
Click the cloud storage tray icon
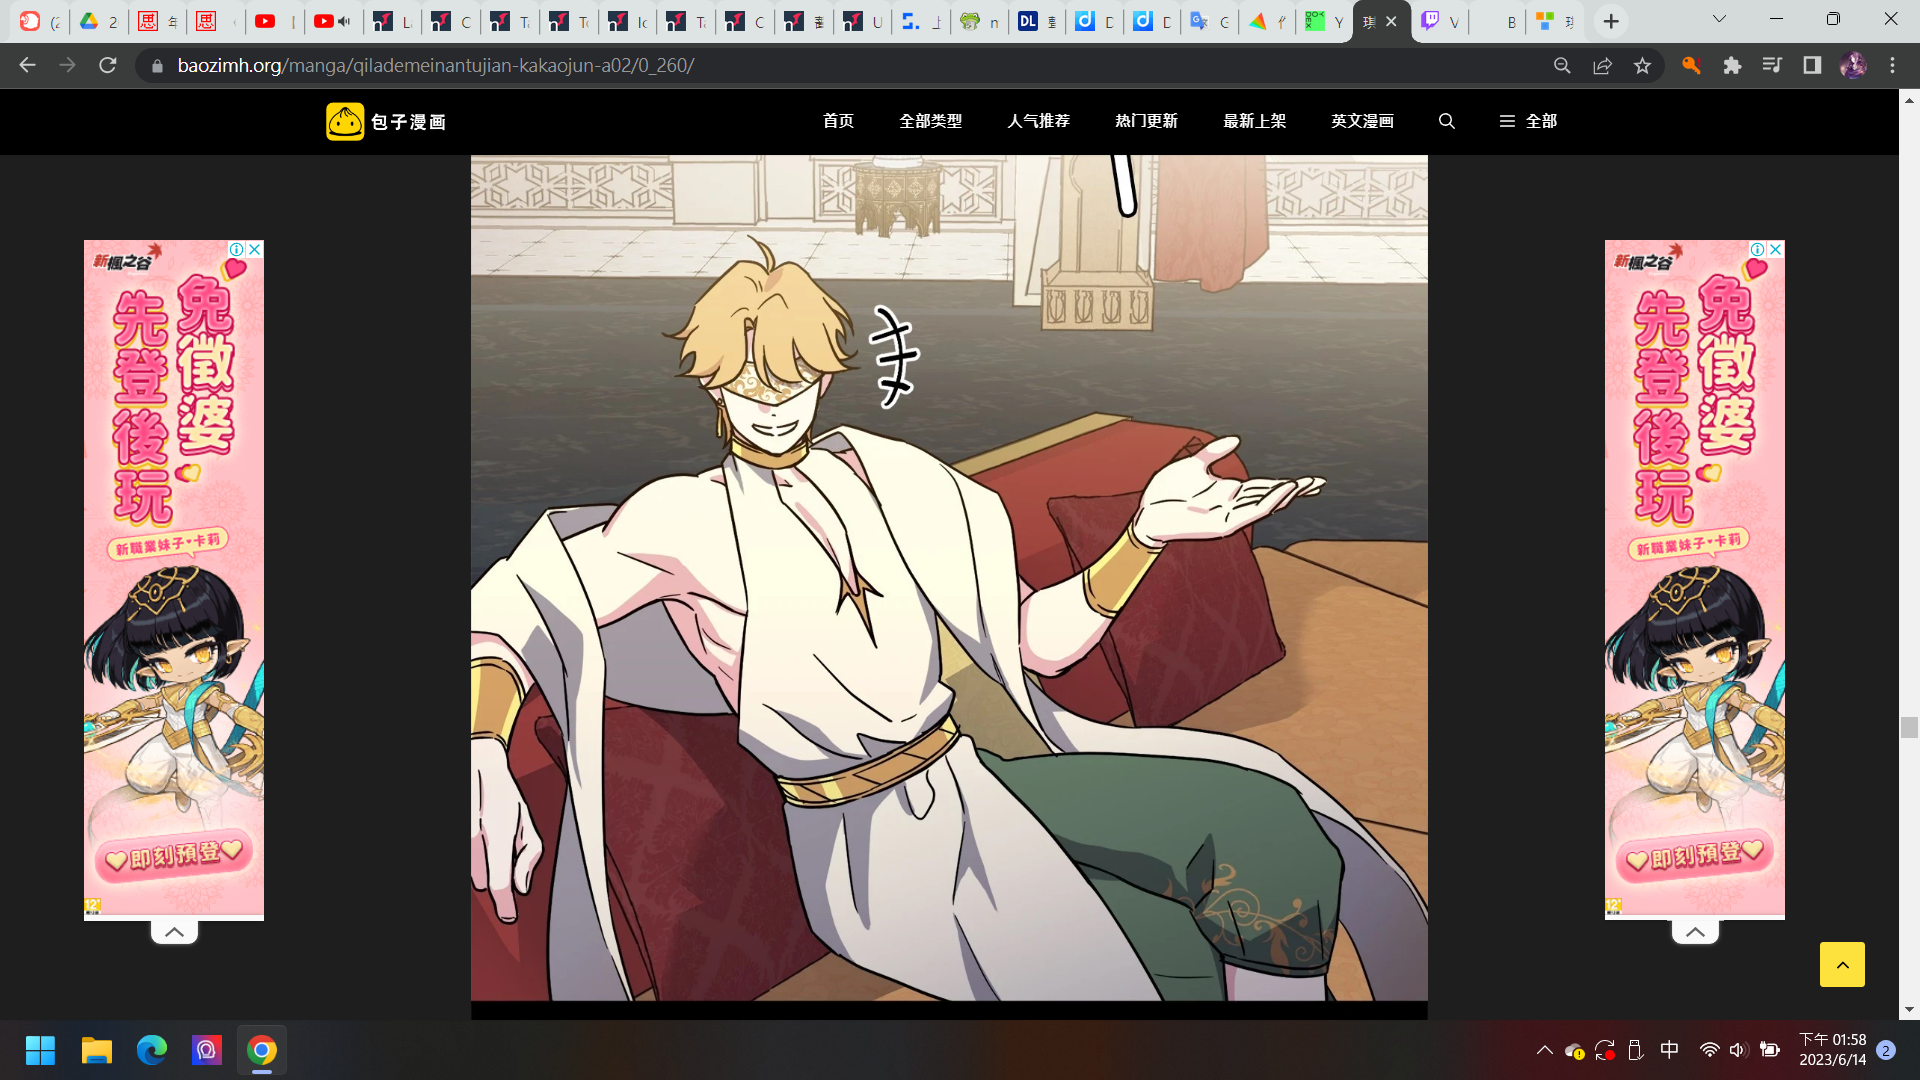click(1575, 1051)
